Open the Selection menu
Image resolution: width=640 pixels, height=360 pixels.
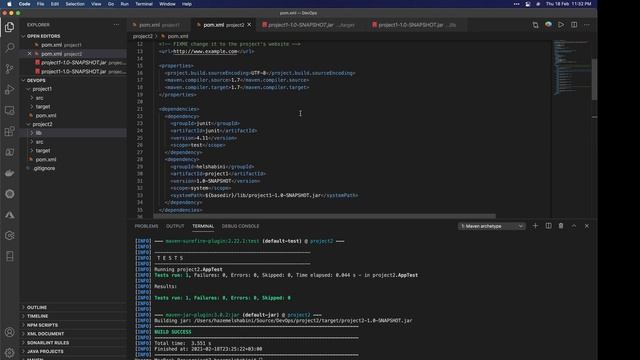[75, 4]
